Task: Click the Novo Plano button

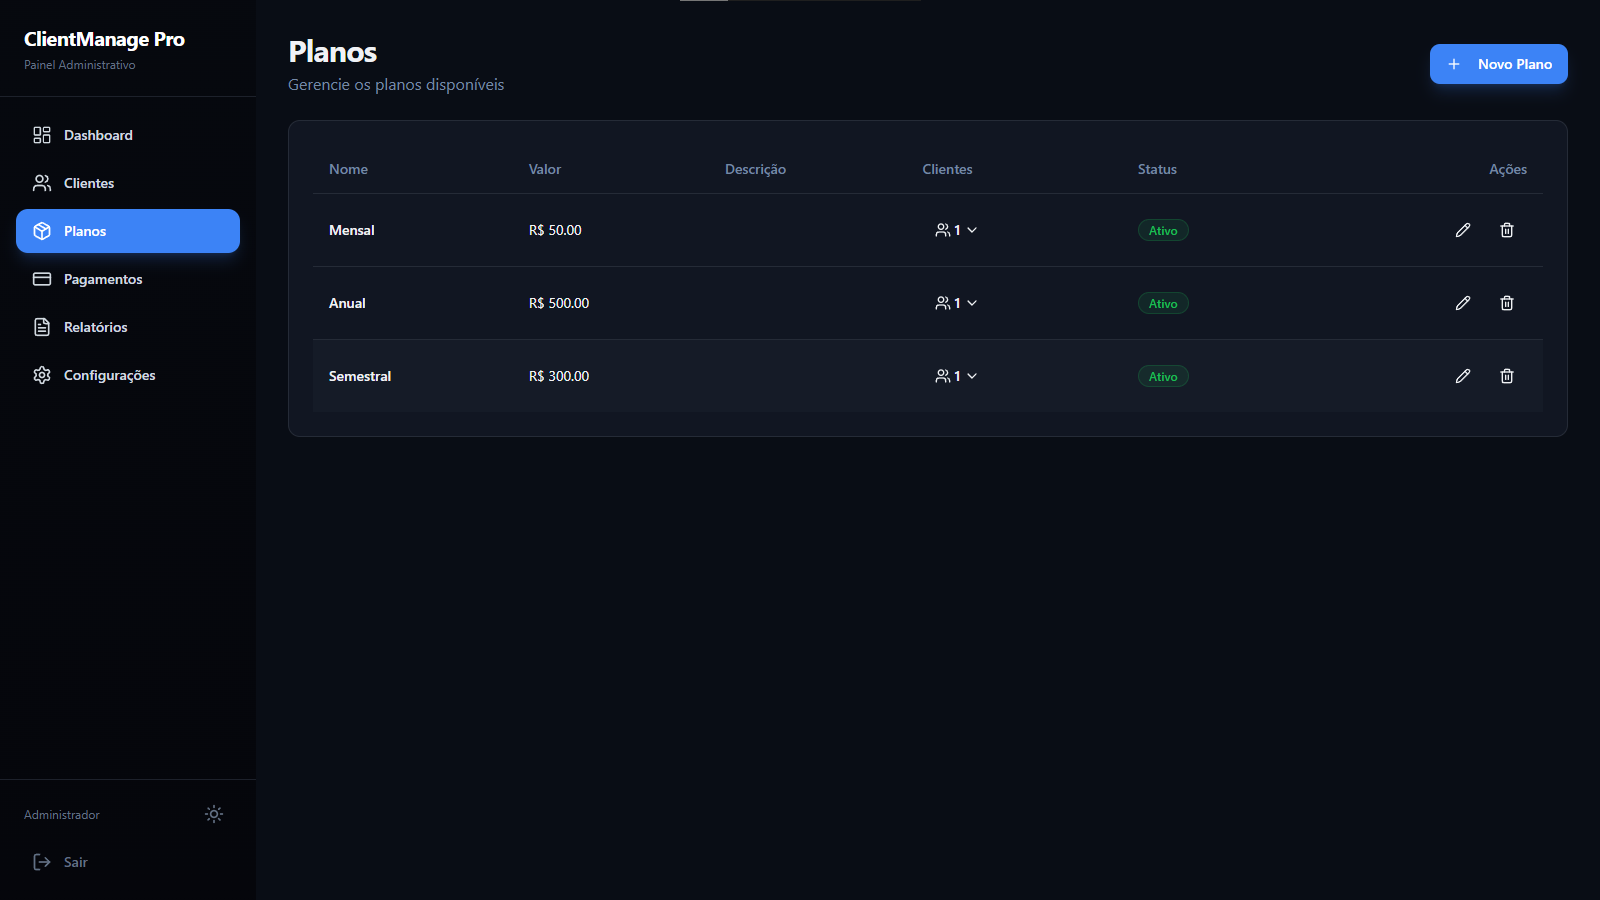Action: coord(1498,64)
